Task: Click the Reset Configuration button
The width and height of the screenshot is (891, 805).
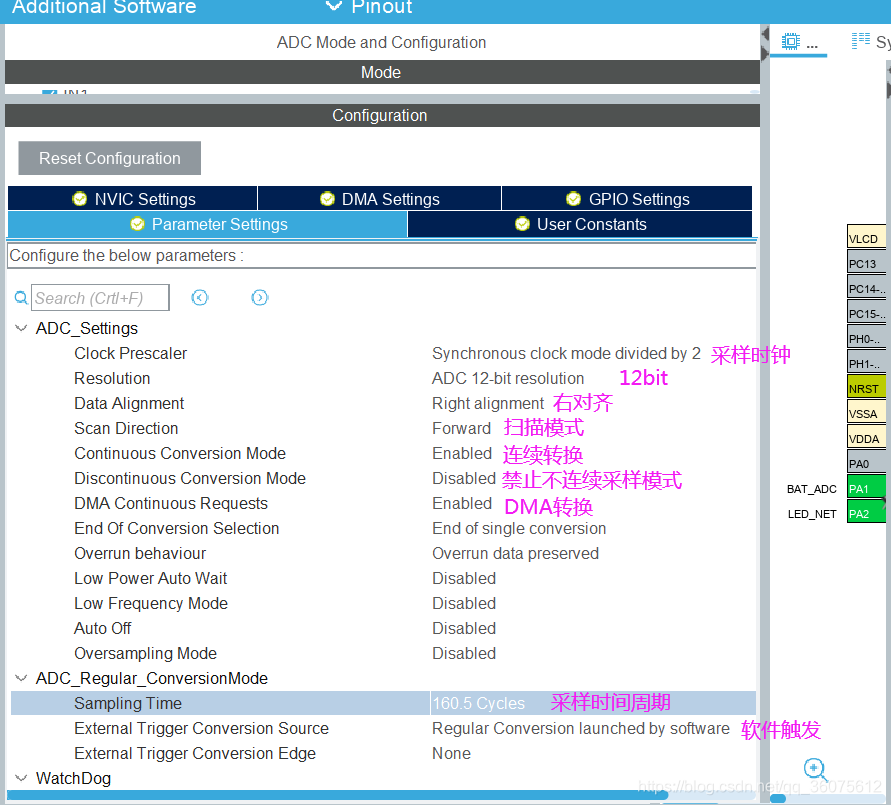Action: click(108, 158)
